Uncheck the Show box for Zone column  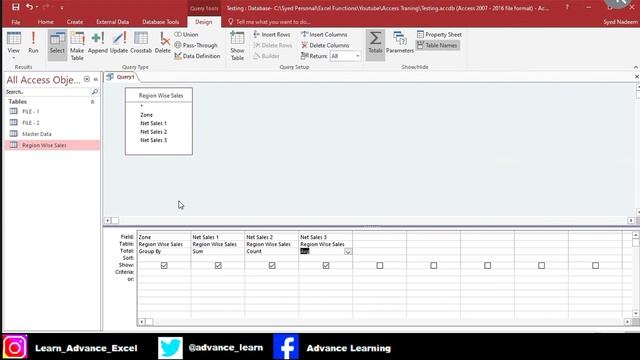[x=164, y=265]
